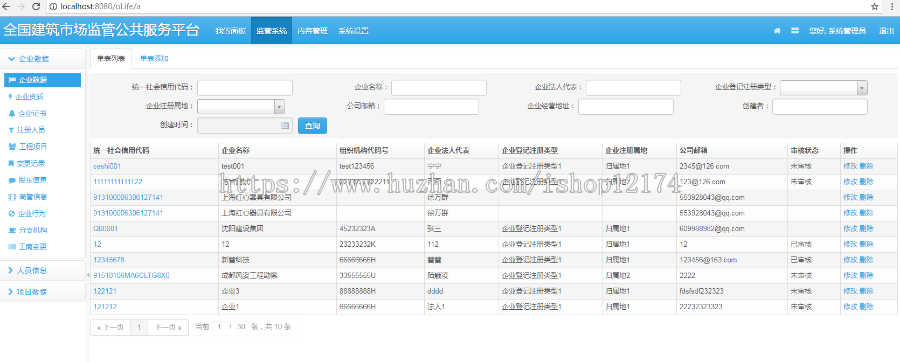900x362 pixels.
Task: Collapse sidebar with the small left-arrow handle
Action: point(88,275)
